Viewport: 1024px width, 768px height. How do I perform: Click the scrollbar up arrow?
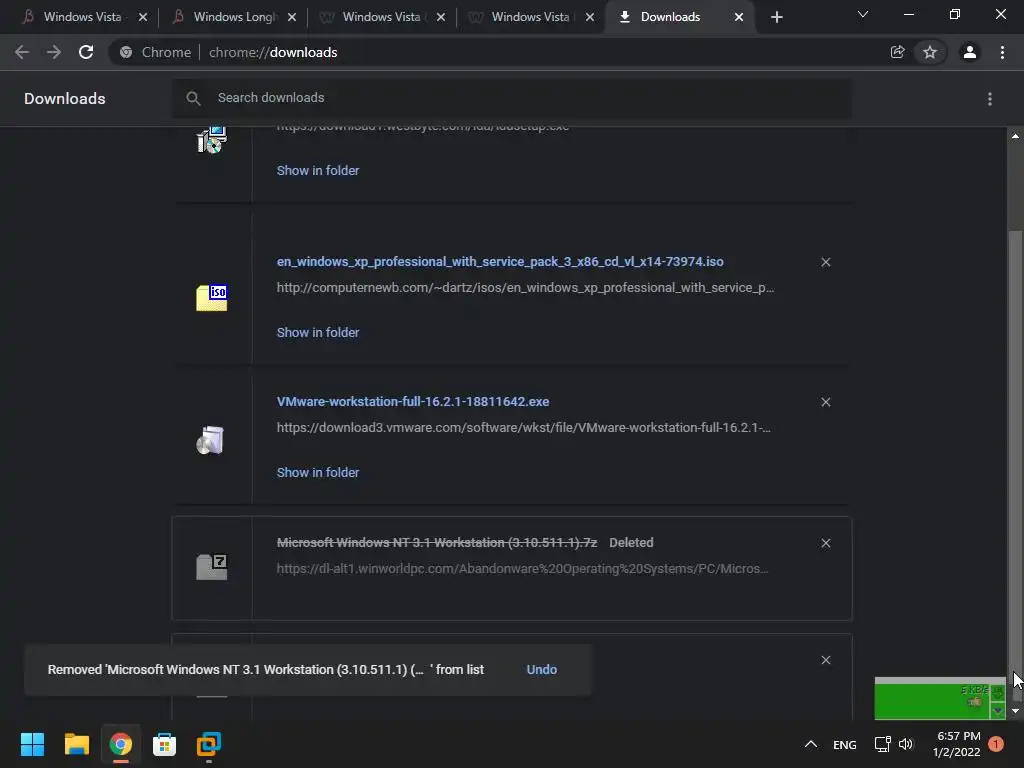point(1015,136)
